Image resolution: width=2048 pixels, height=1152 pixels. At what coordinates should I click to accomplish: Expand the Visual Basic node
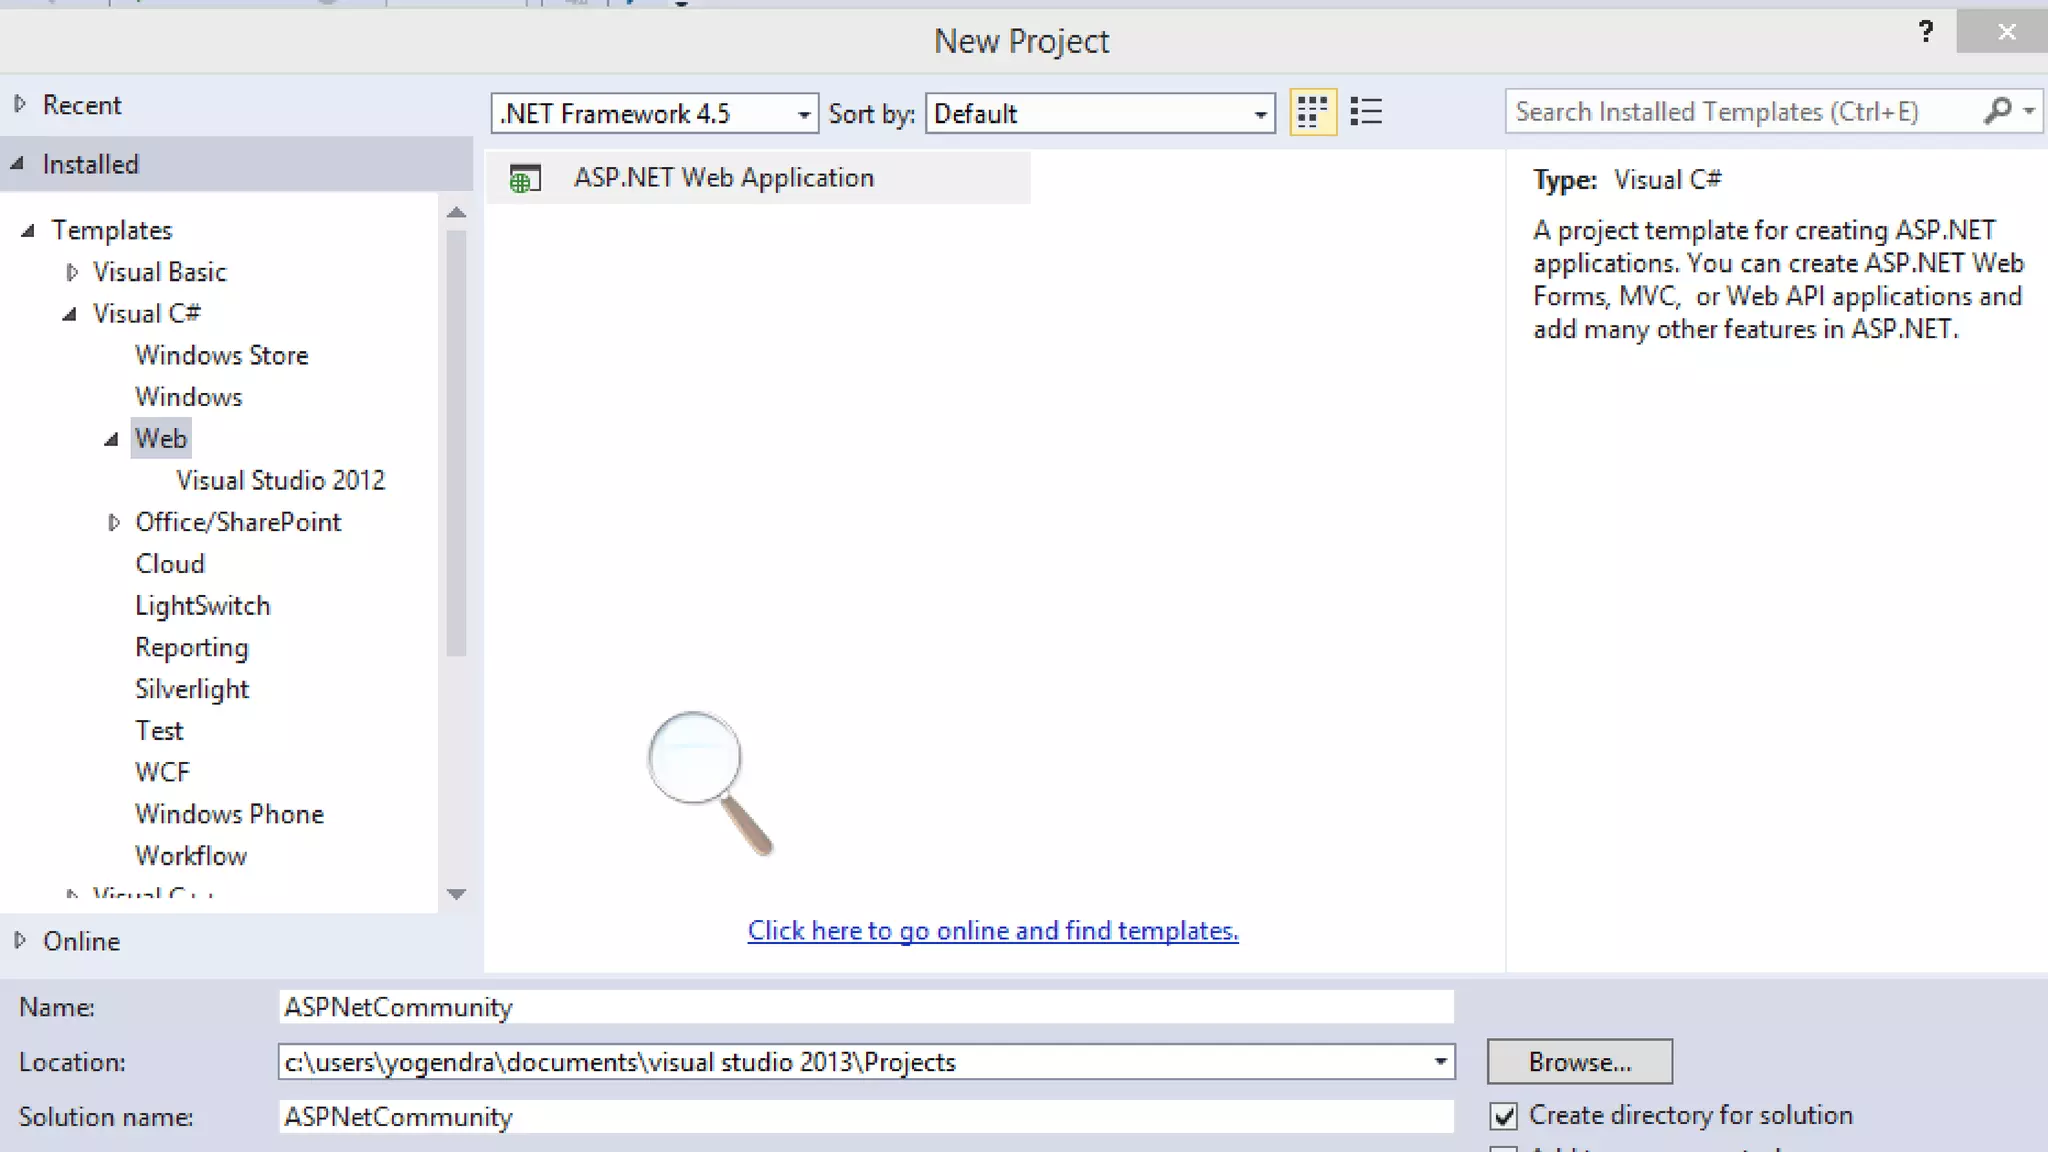[72, 272]
